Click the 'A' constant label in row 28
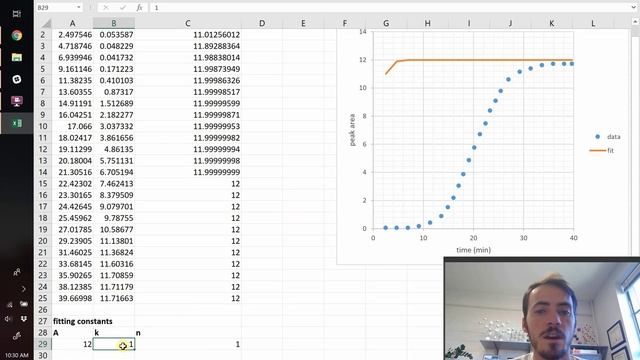Screen dimensions: 640x360 (x=73, y=333)
